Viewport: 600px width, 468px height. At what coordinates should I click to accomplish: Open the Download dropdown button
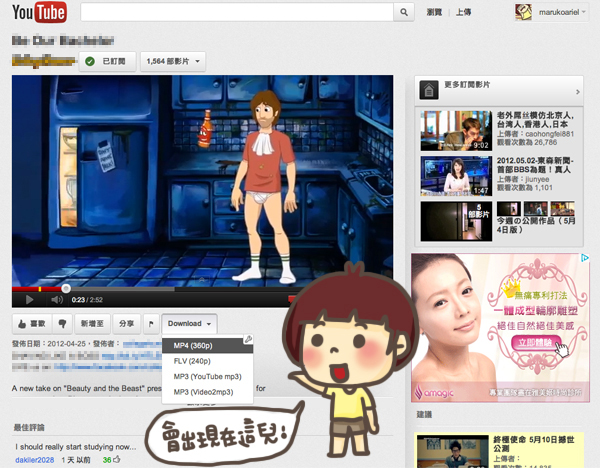[x=189, y=324]
